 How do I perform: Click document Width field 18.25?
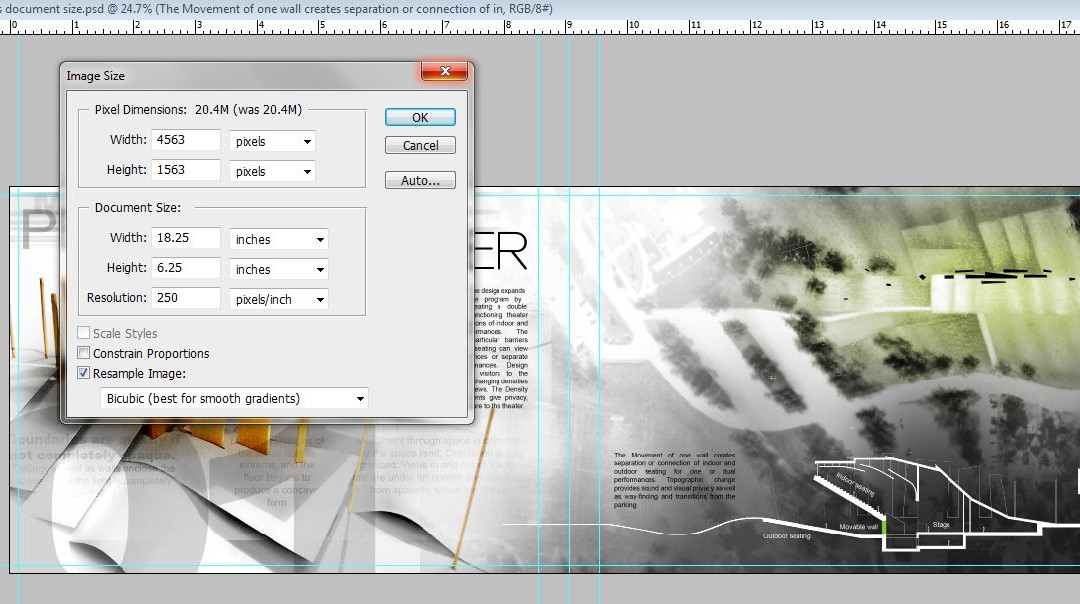pyautogui.click(x=186, y=238)
